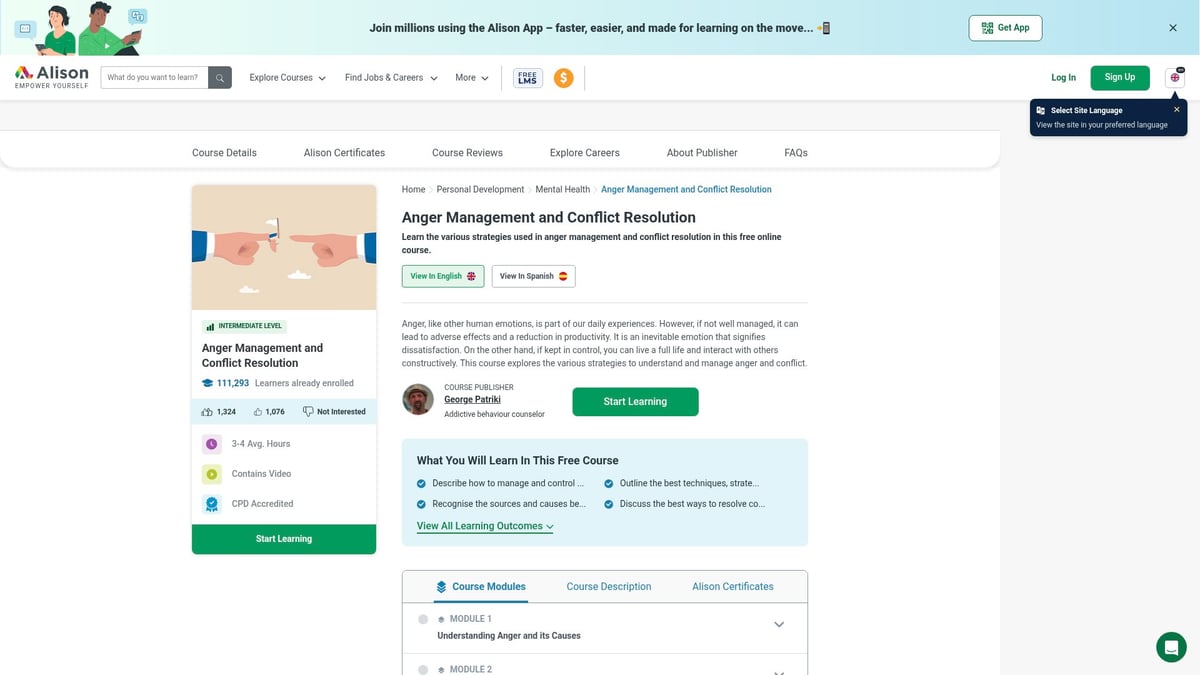Click the CPD Accredited badge icon
The image size is (1200, 675).
tap(211, 504)
